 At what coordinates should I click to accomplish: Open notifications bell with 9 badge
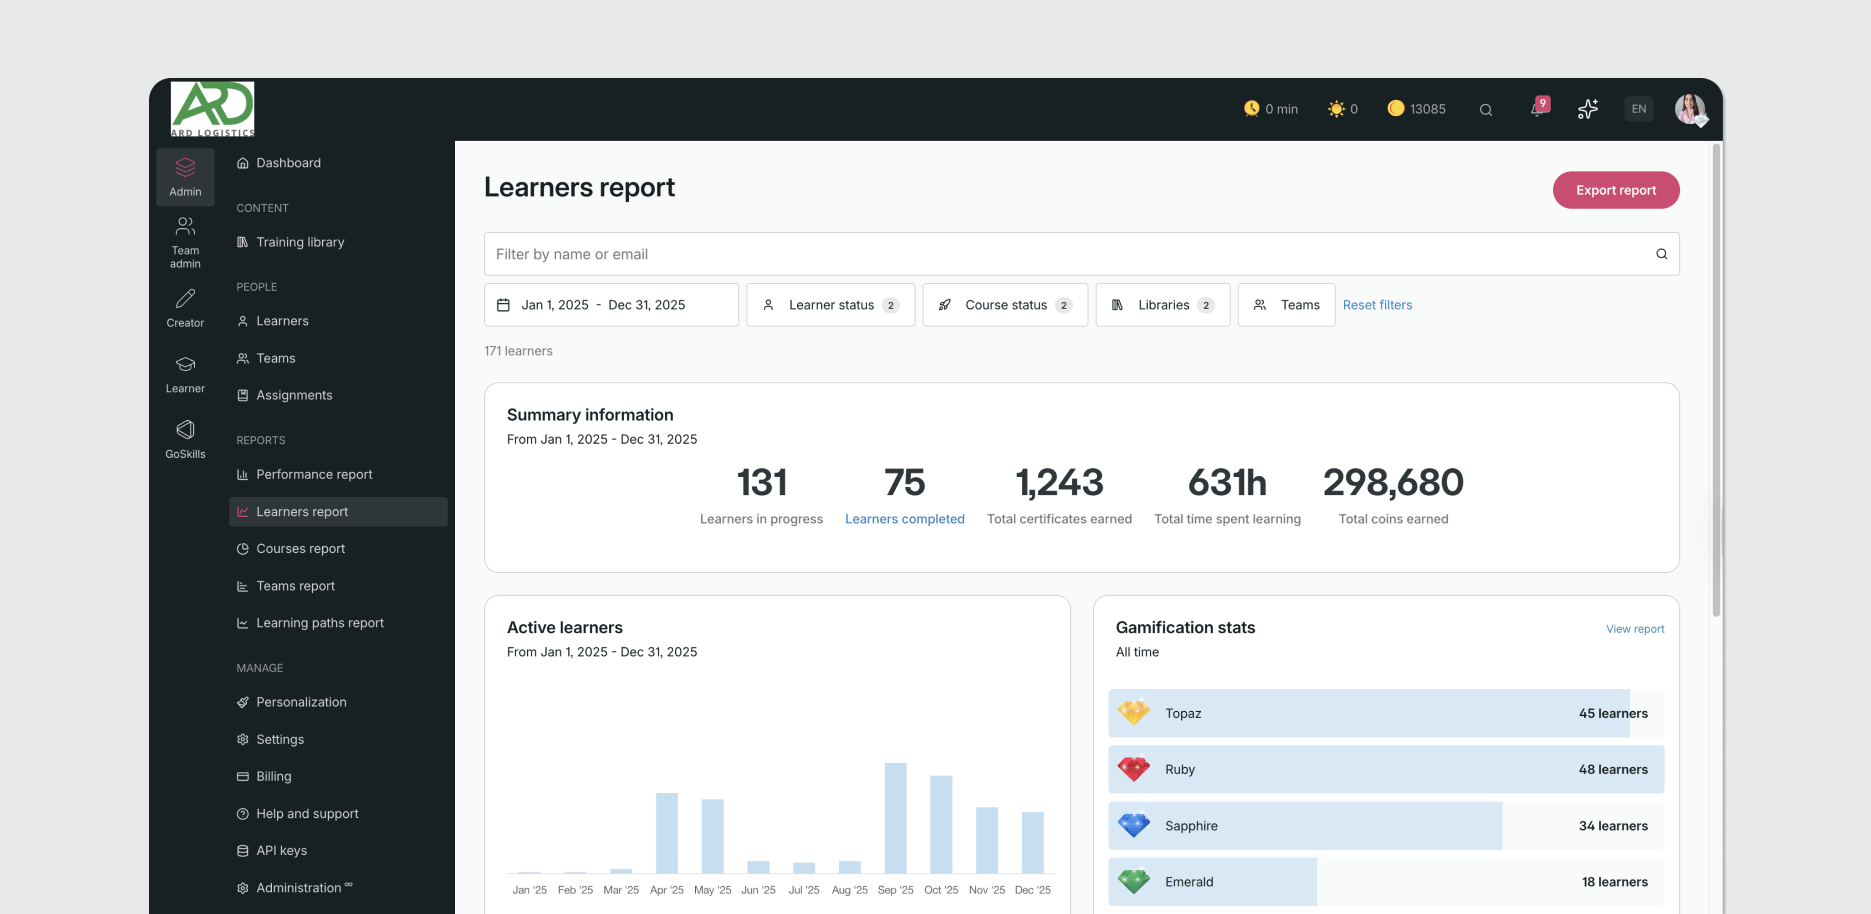click(x=1539, y=108)
